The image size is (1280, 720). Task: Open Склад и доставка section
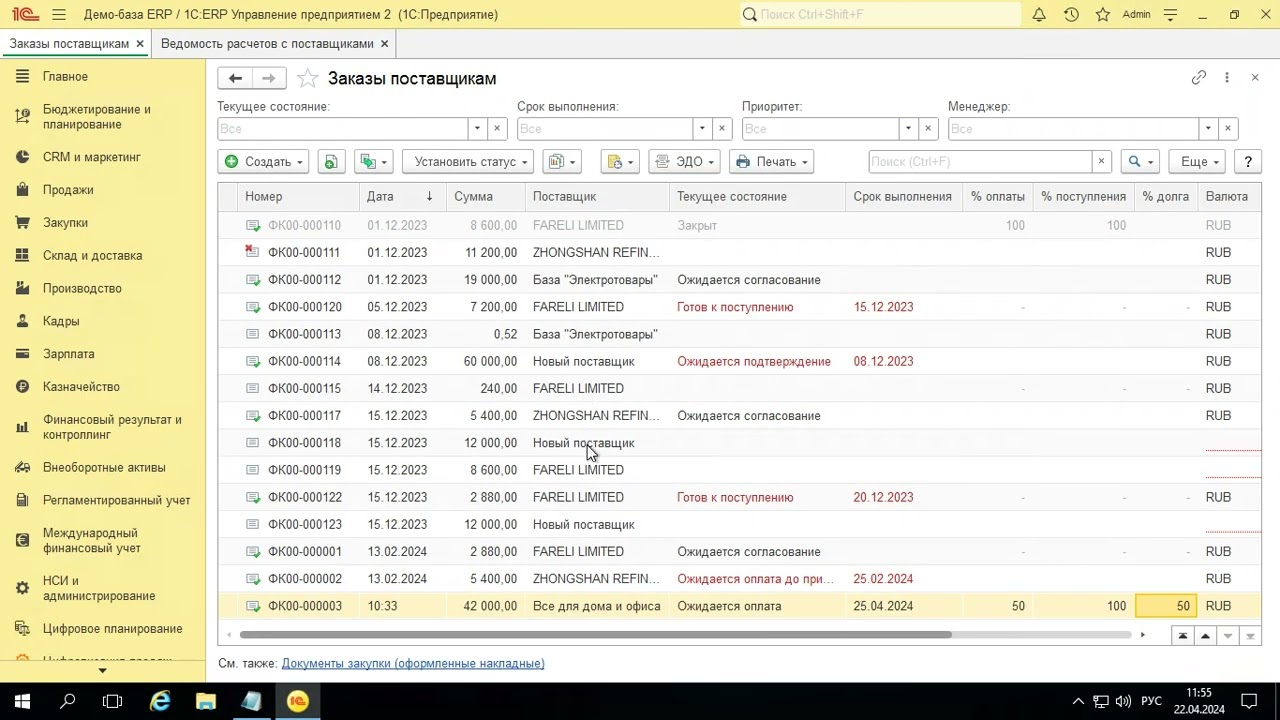coord(92,256)
